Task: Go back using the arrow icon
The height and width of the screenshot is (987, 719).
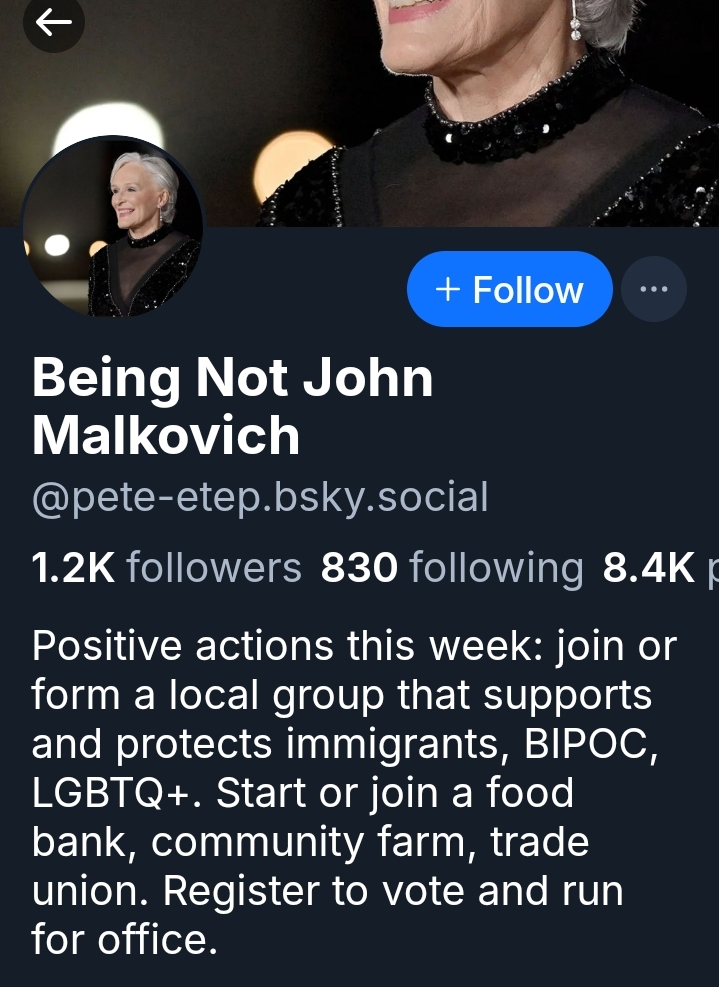Action: click(53, 22)
